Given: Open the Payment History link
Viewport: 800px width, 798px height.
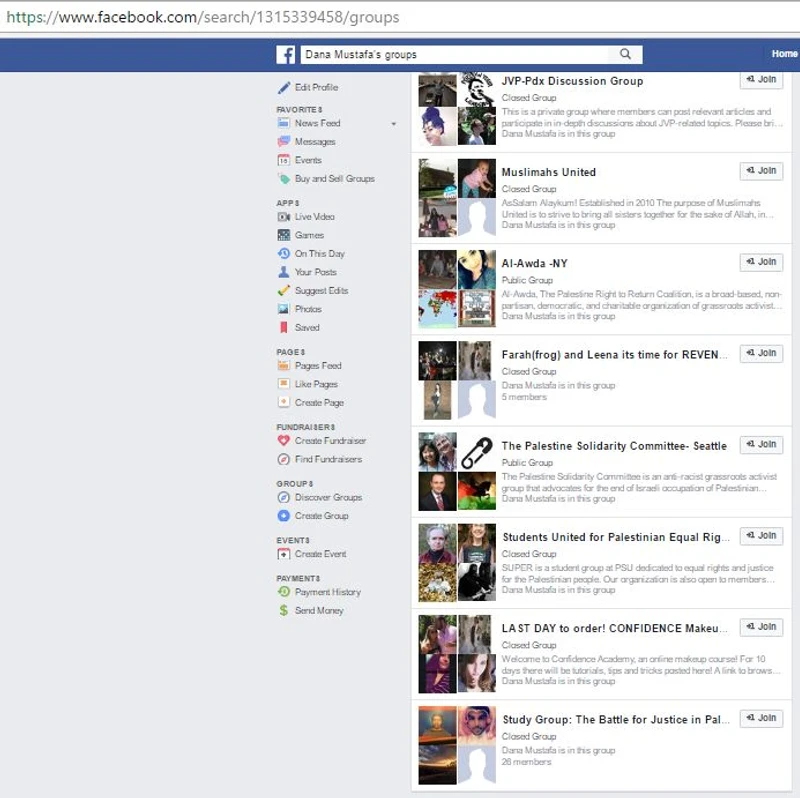Looking at the screenshot, I should [x=328, y=592].
